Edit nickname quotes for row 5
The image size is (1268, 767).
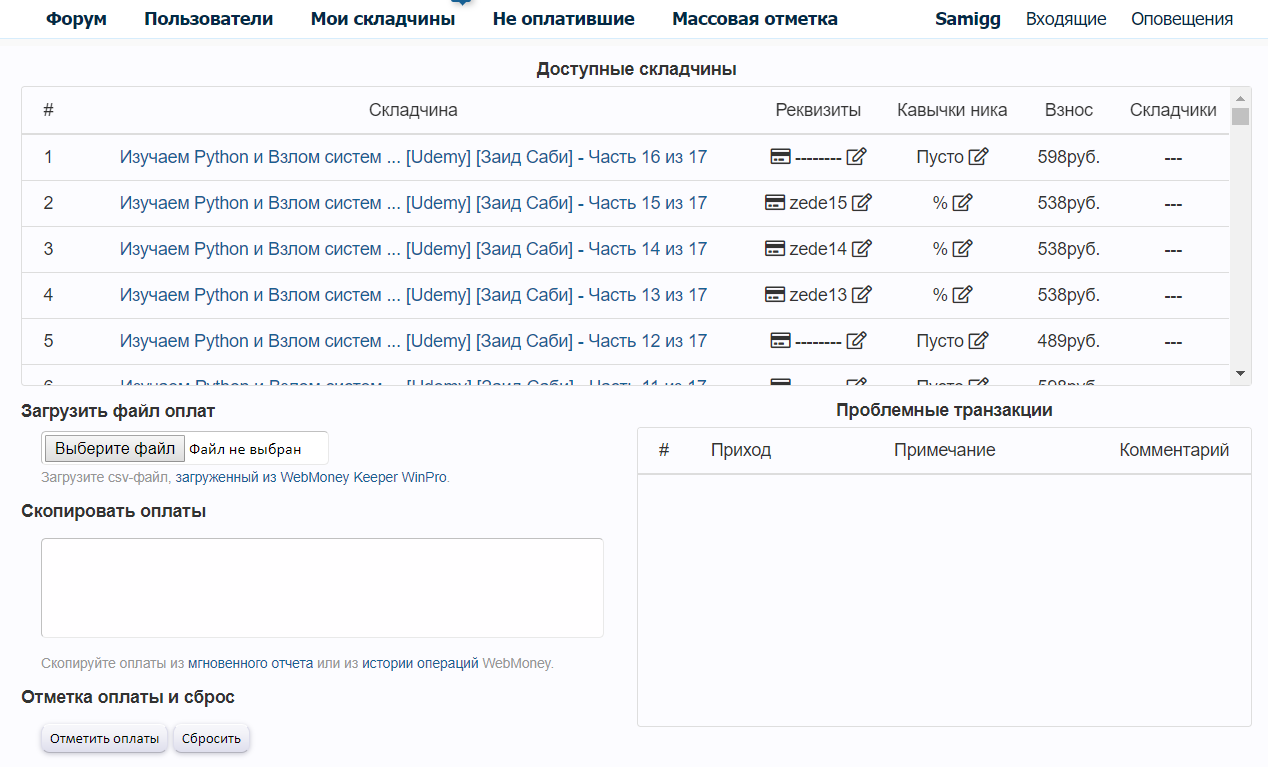(x=978, y=341)
